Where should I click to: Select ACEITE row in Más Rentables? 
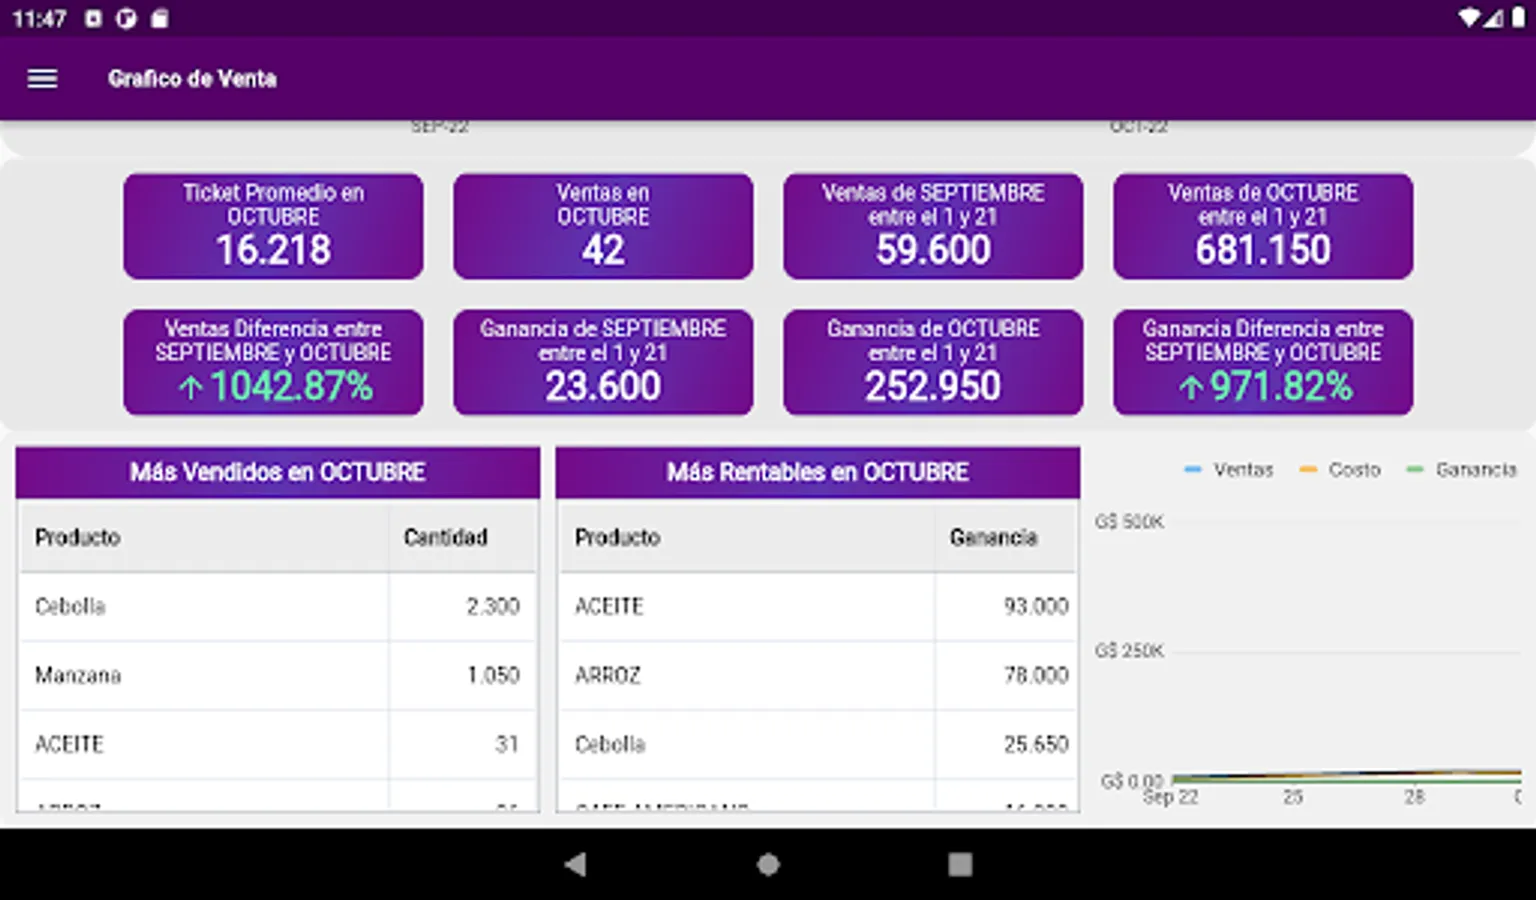click(x=818, y=607)
